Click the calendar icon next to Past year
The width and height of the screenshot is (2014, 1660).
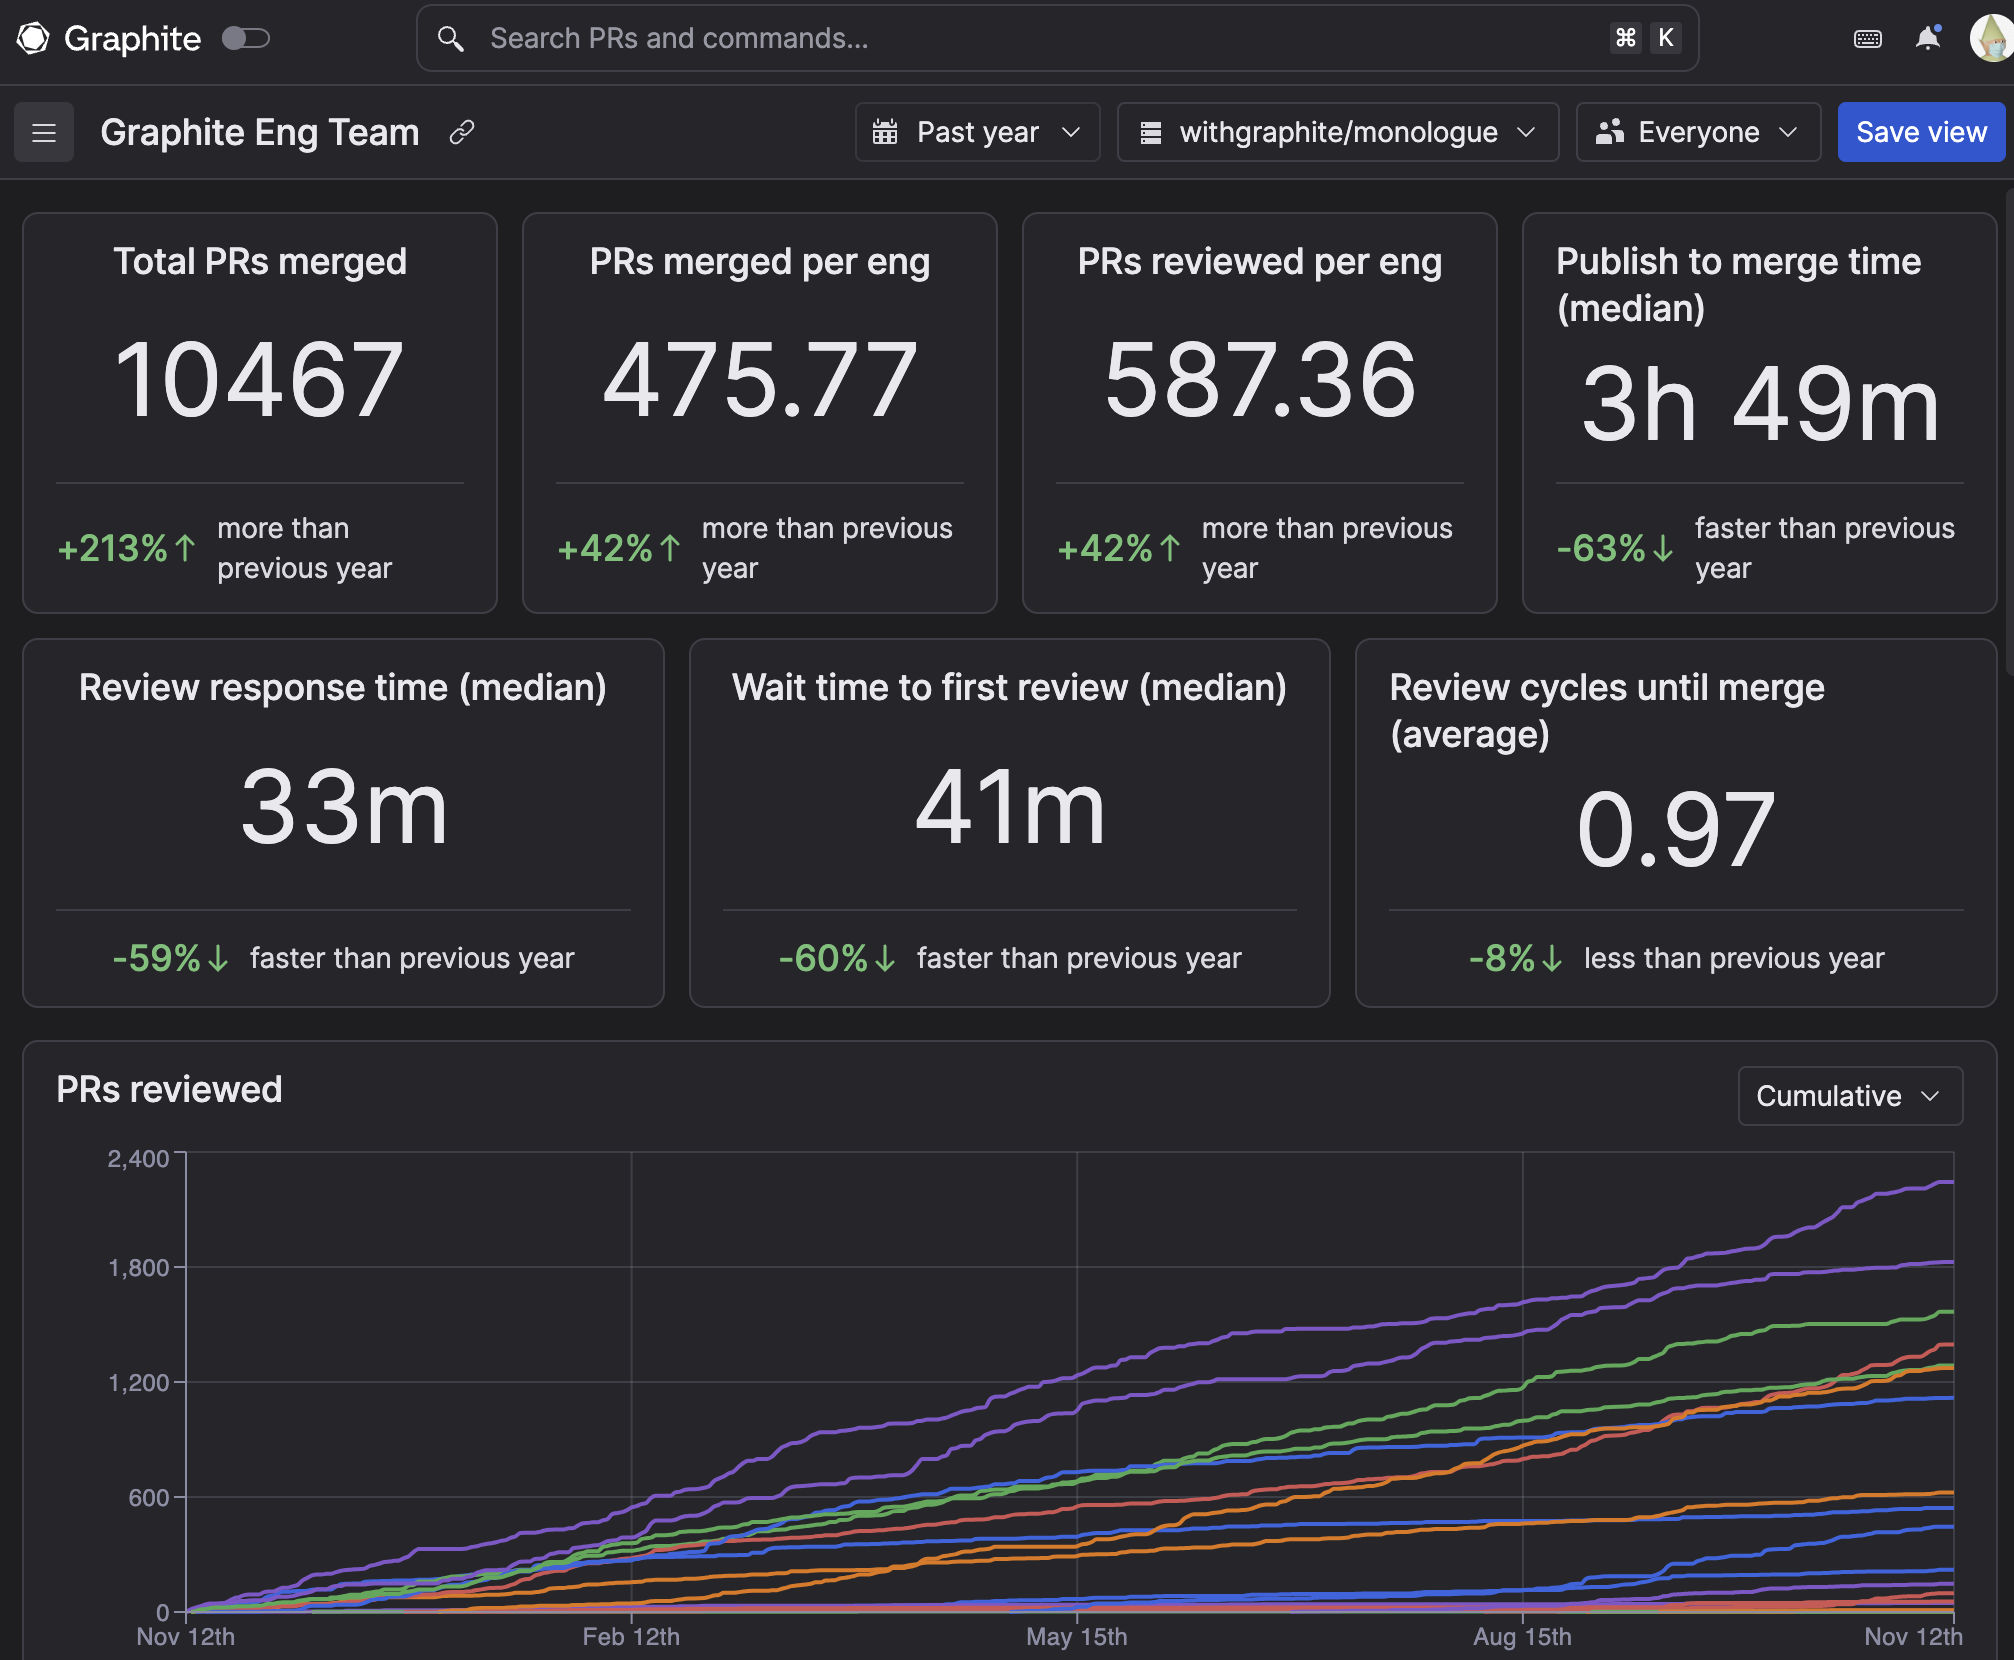coord(887,132)
